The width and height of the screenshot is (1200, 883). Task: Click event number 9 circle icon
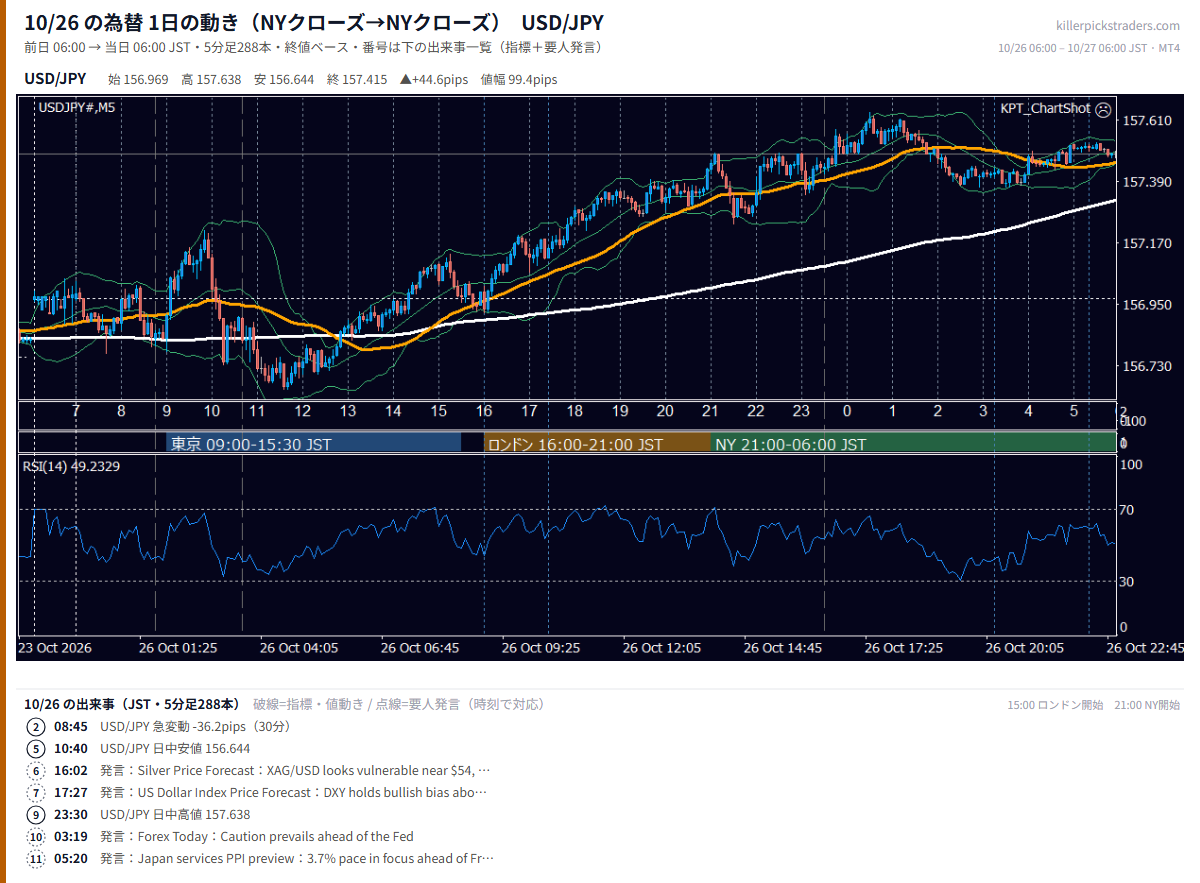[x=36, y=815]
